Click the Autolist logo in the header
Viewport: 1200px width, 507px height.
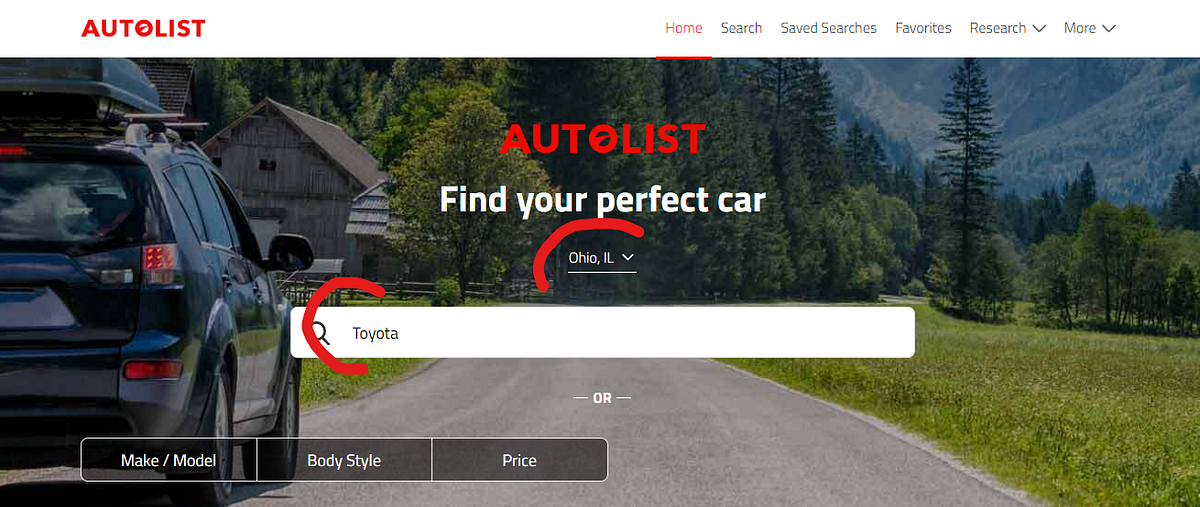143,28
